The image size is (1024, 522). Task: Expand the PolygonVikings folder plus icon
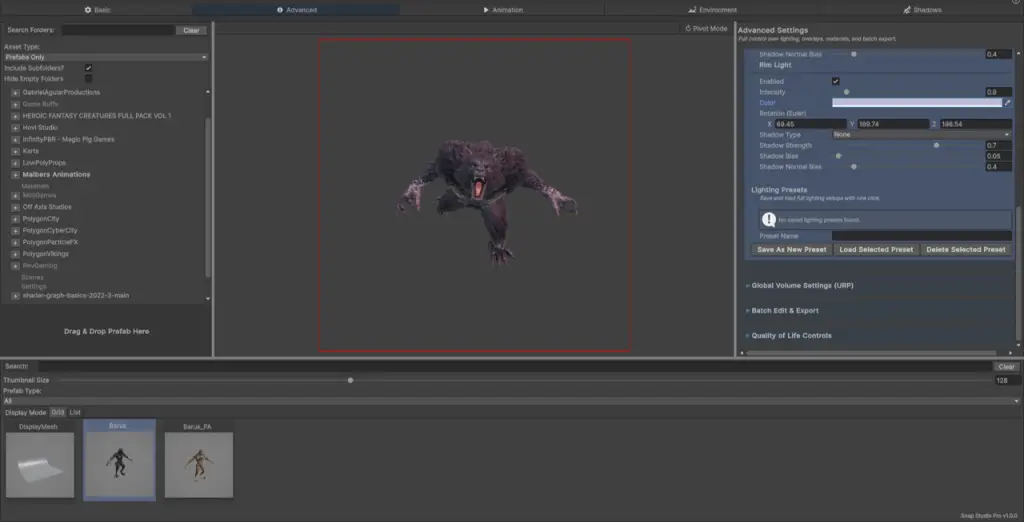(15, 254)
